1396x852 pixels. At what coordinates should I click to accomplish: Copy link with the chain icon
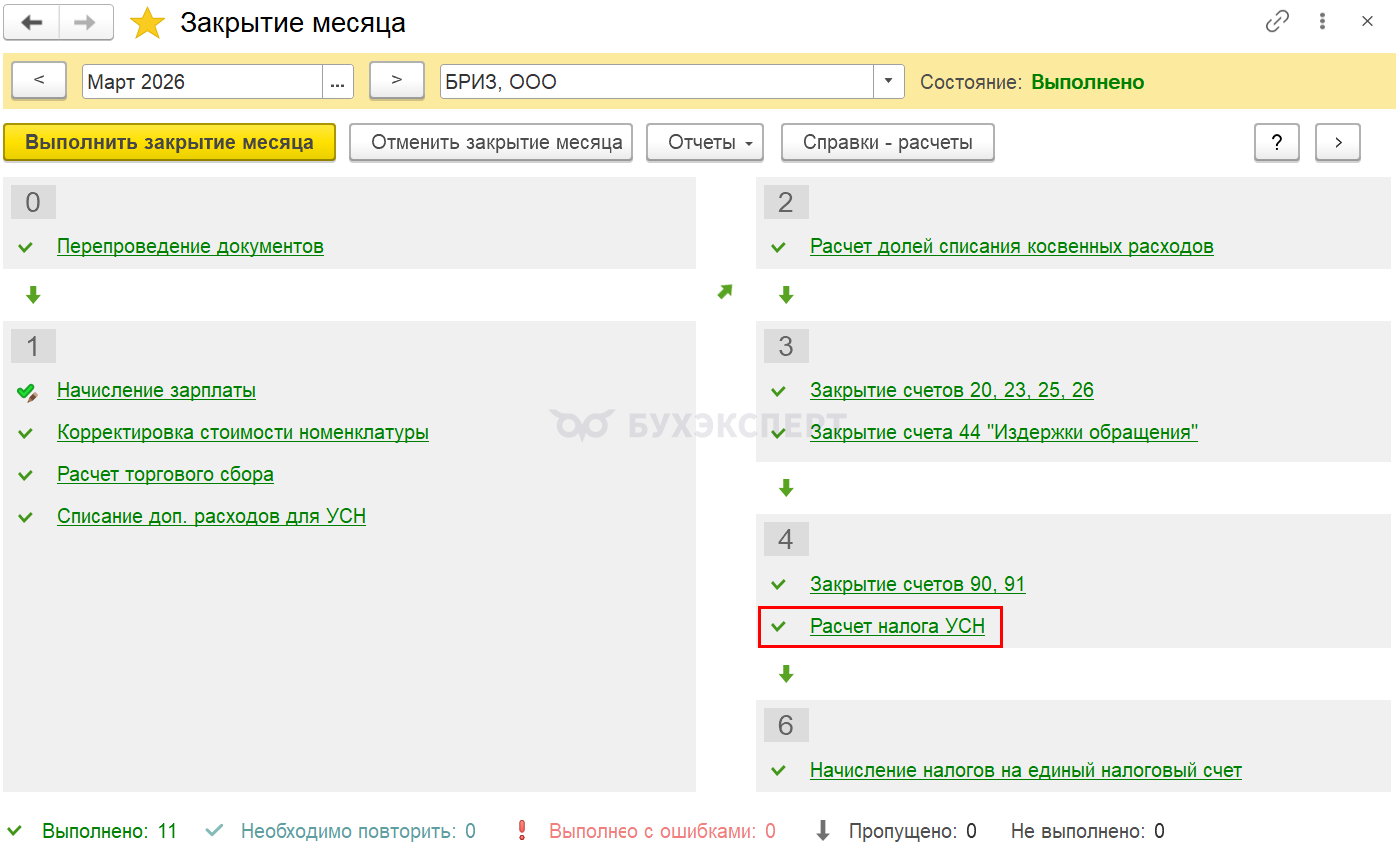click(1277, 22)
